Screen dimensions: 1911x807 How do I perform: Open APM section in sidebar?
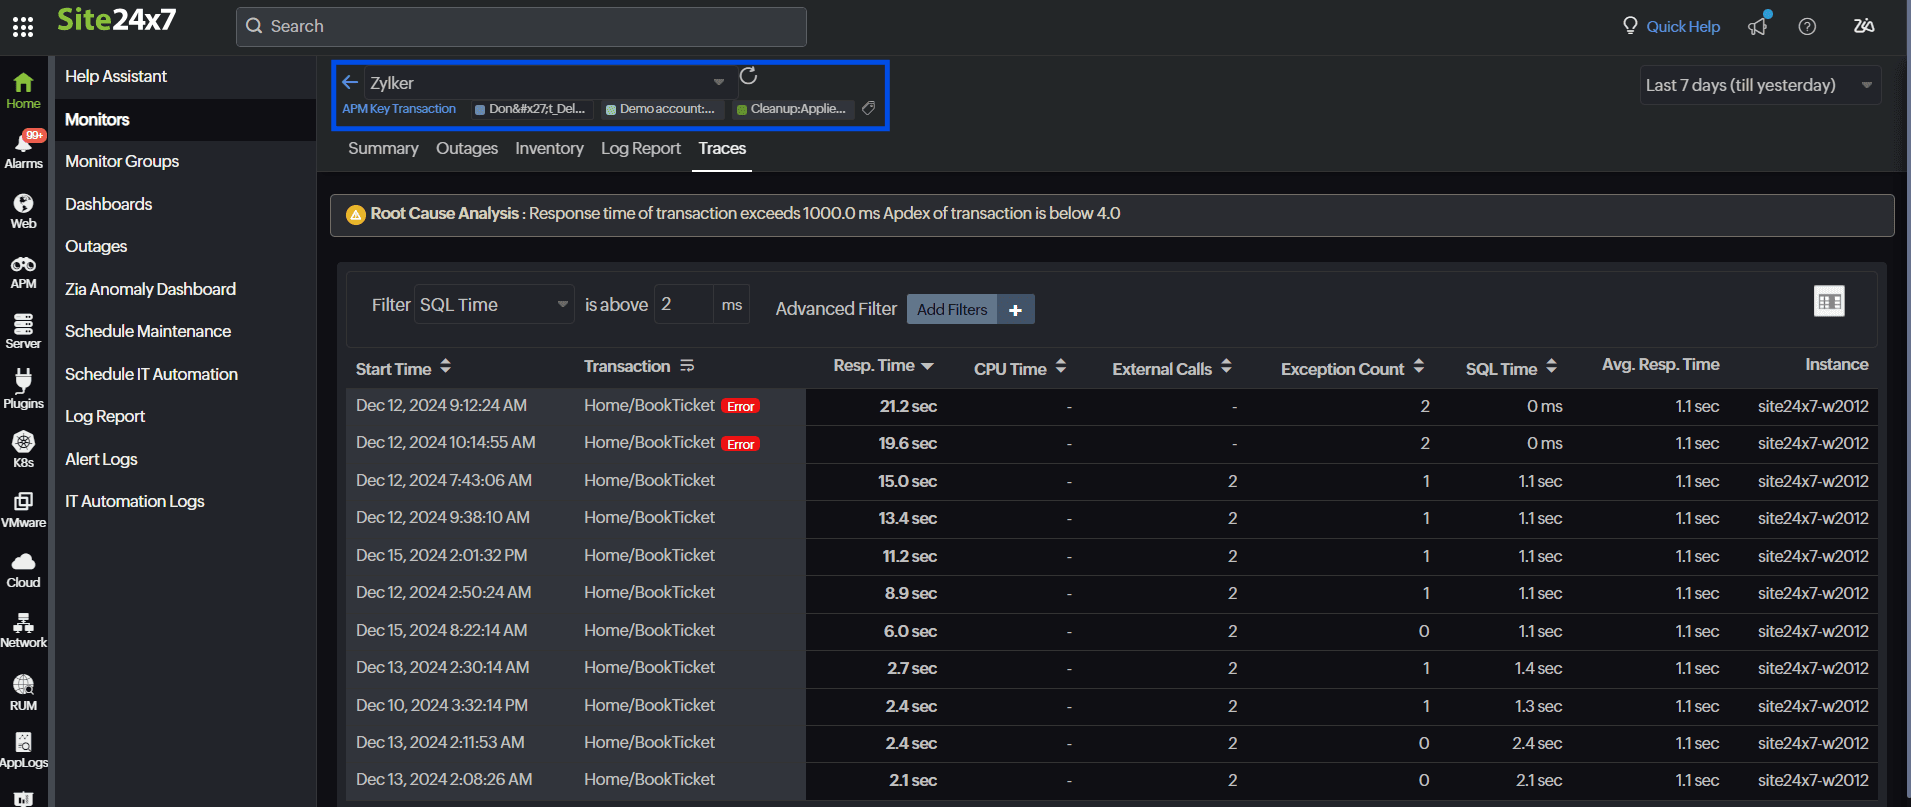click(23, 272)
